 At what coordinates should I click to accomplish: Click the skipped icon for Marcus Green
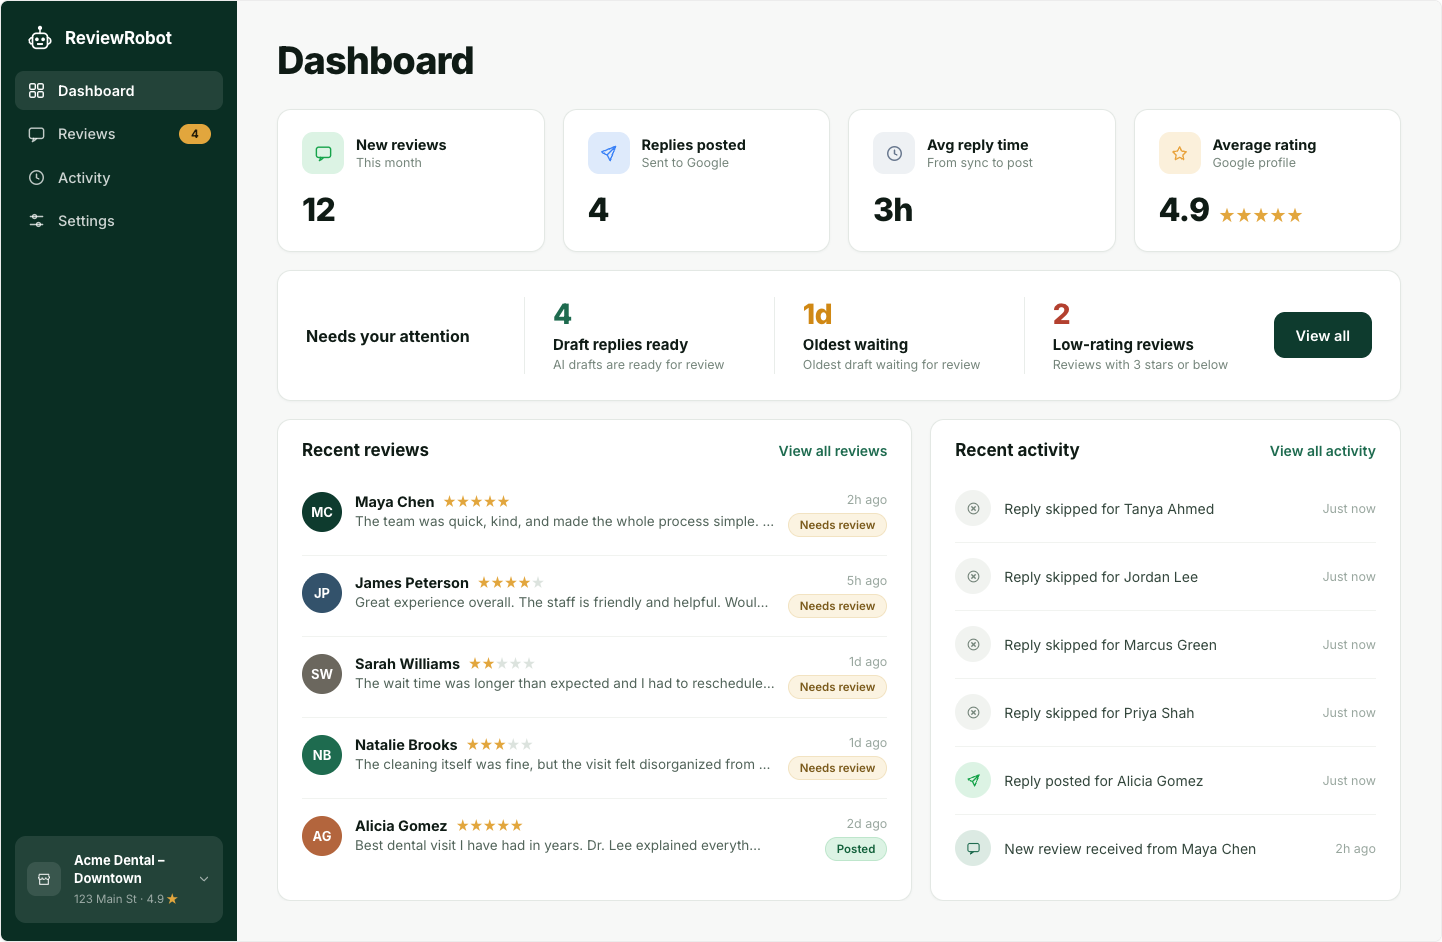tap(973, 645)
